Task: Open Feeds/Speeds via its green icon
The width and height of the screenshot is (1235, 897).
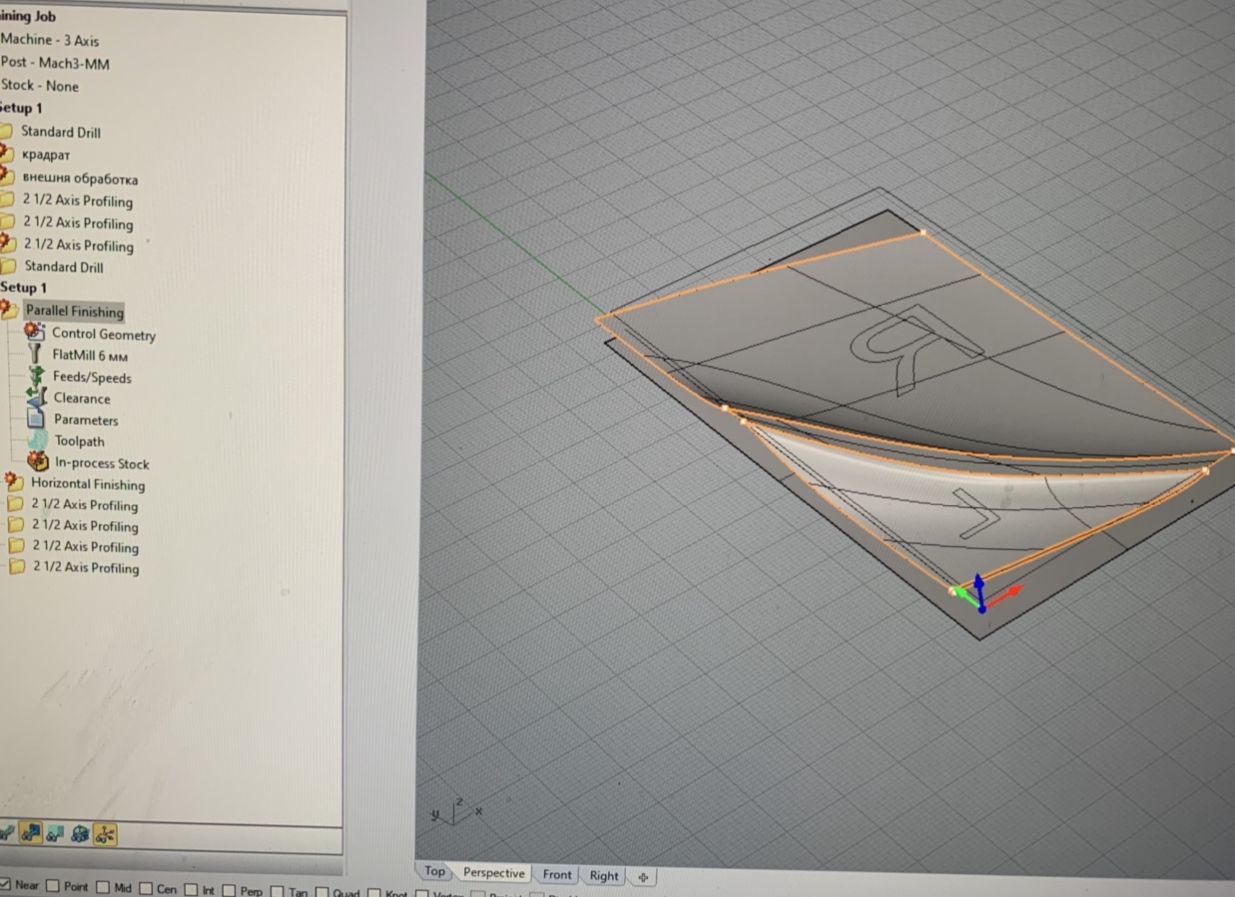Action: click(x=37, y=376)
